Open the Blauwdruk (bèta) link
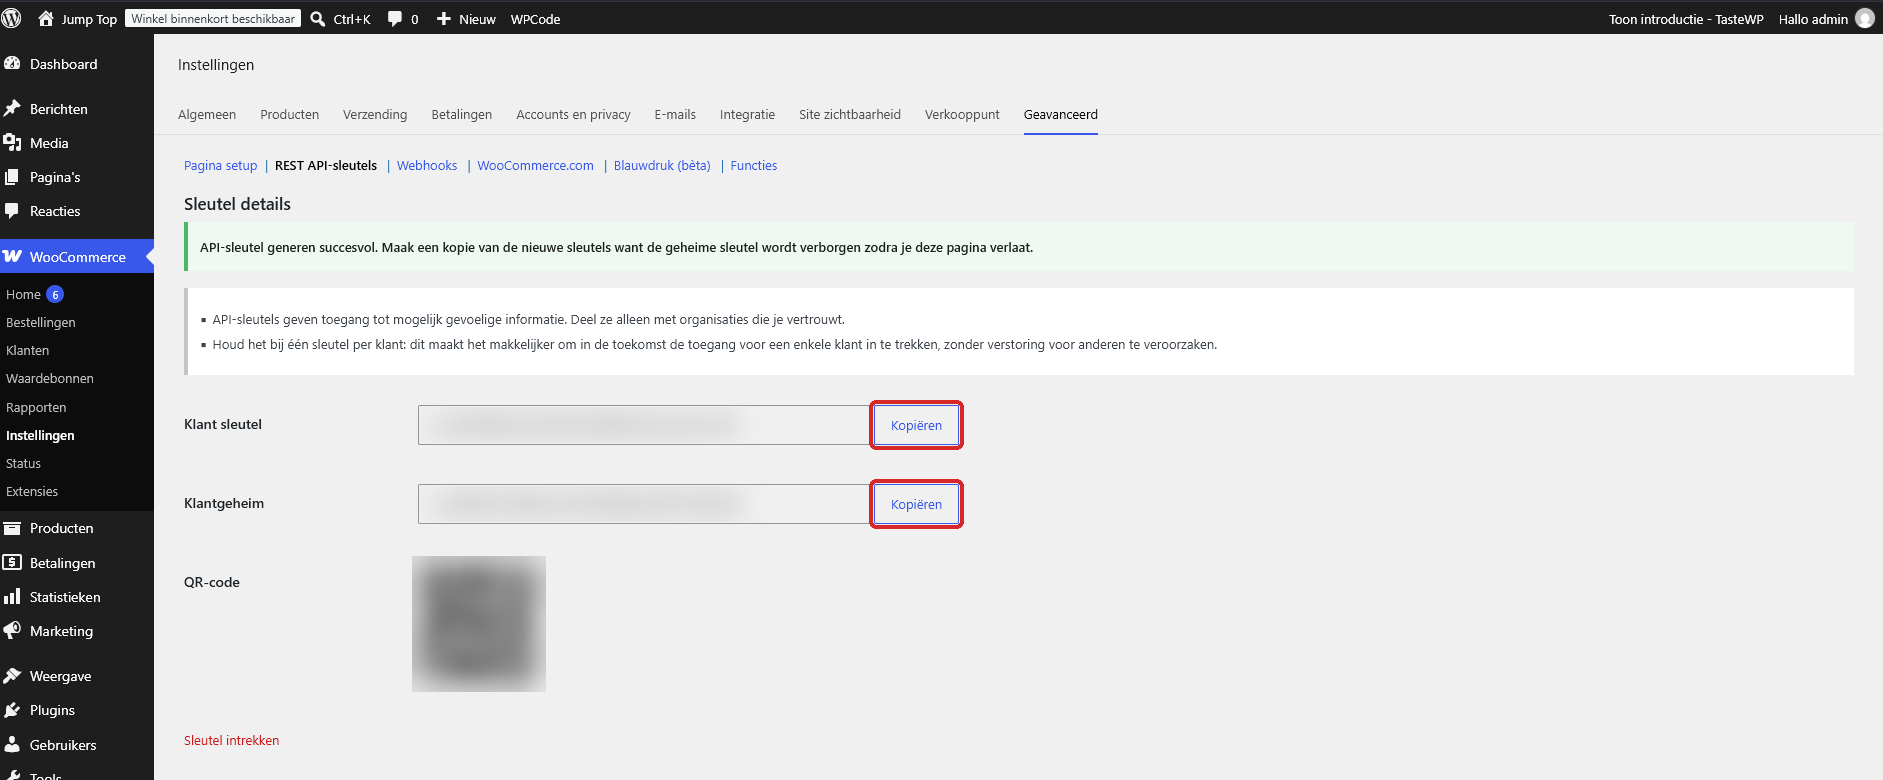The image size is (1883, 780). point(662,166)
